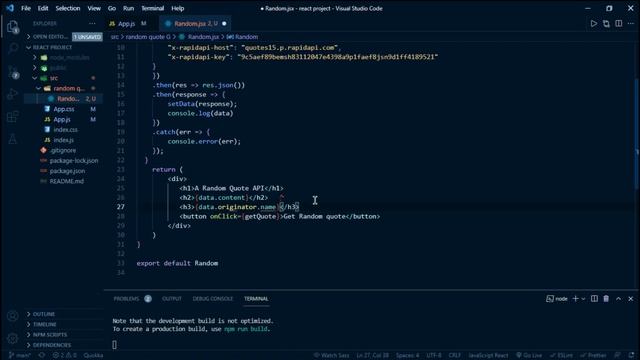Open the Explorer view in activity bar
640x360 pixels.
(13, 27)
